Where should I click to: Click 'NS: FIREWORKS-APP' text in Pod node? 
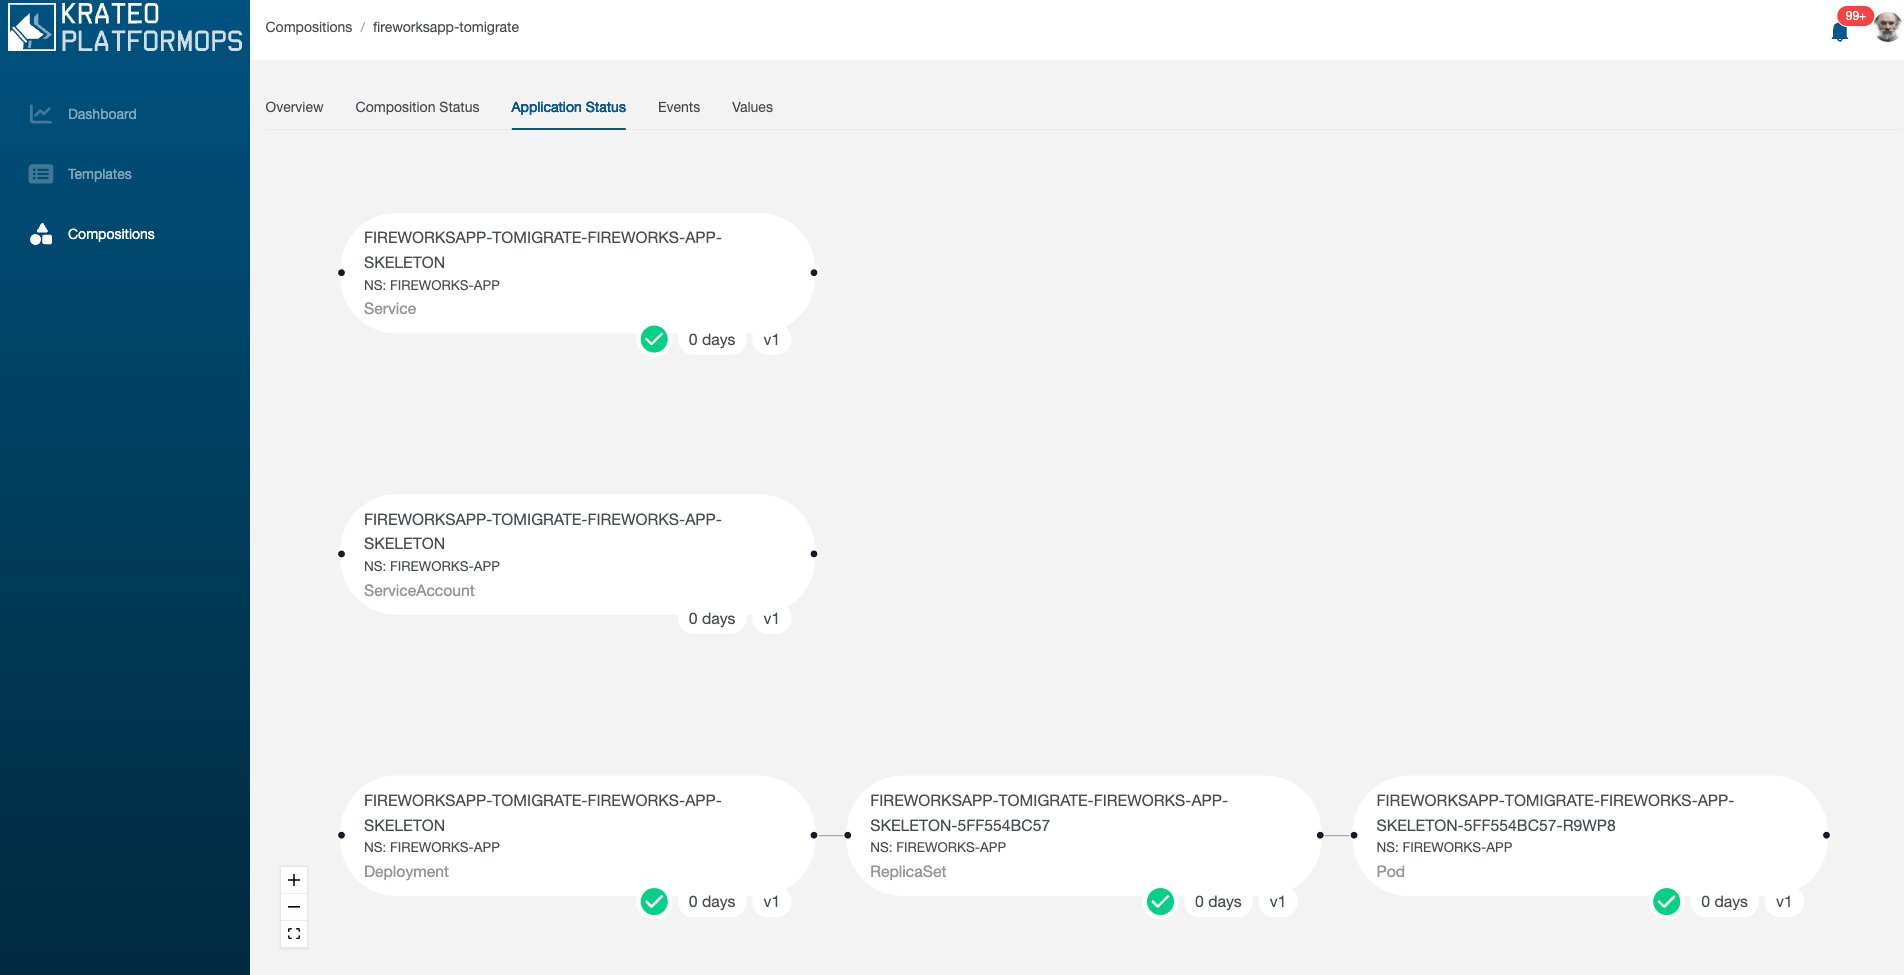(1444, 847)
